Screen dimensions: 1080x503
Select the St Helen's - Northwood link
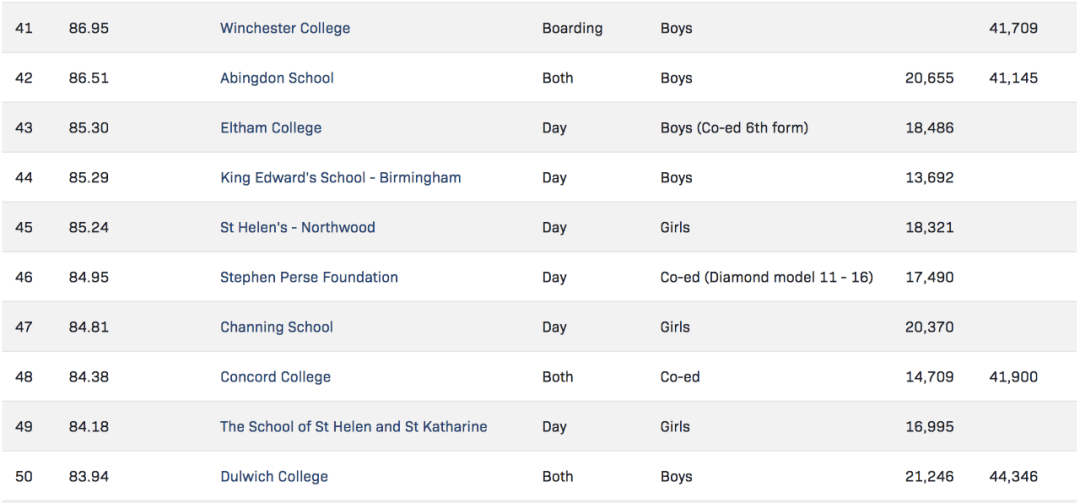pos(297,227)
